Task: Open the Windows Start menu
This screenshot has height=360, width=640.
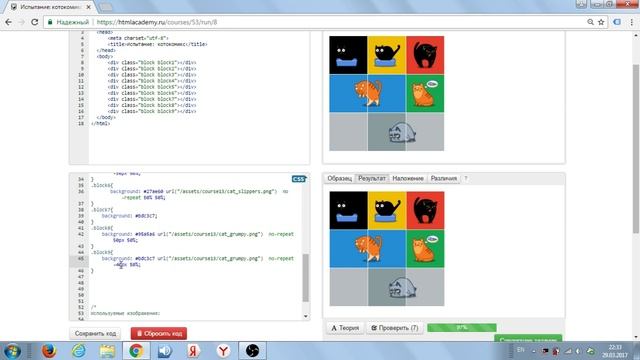Action: click(12, 351)
